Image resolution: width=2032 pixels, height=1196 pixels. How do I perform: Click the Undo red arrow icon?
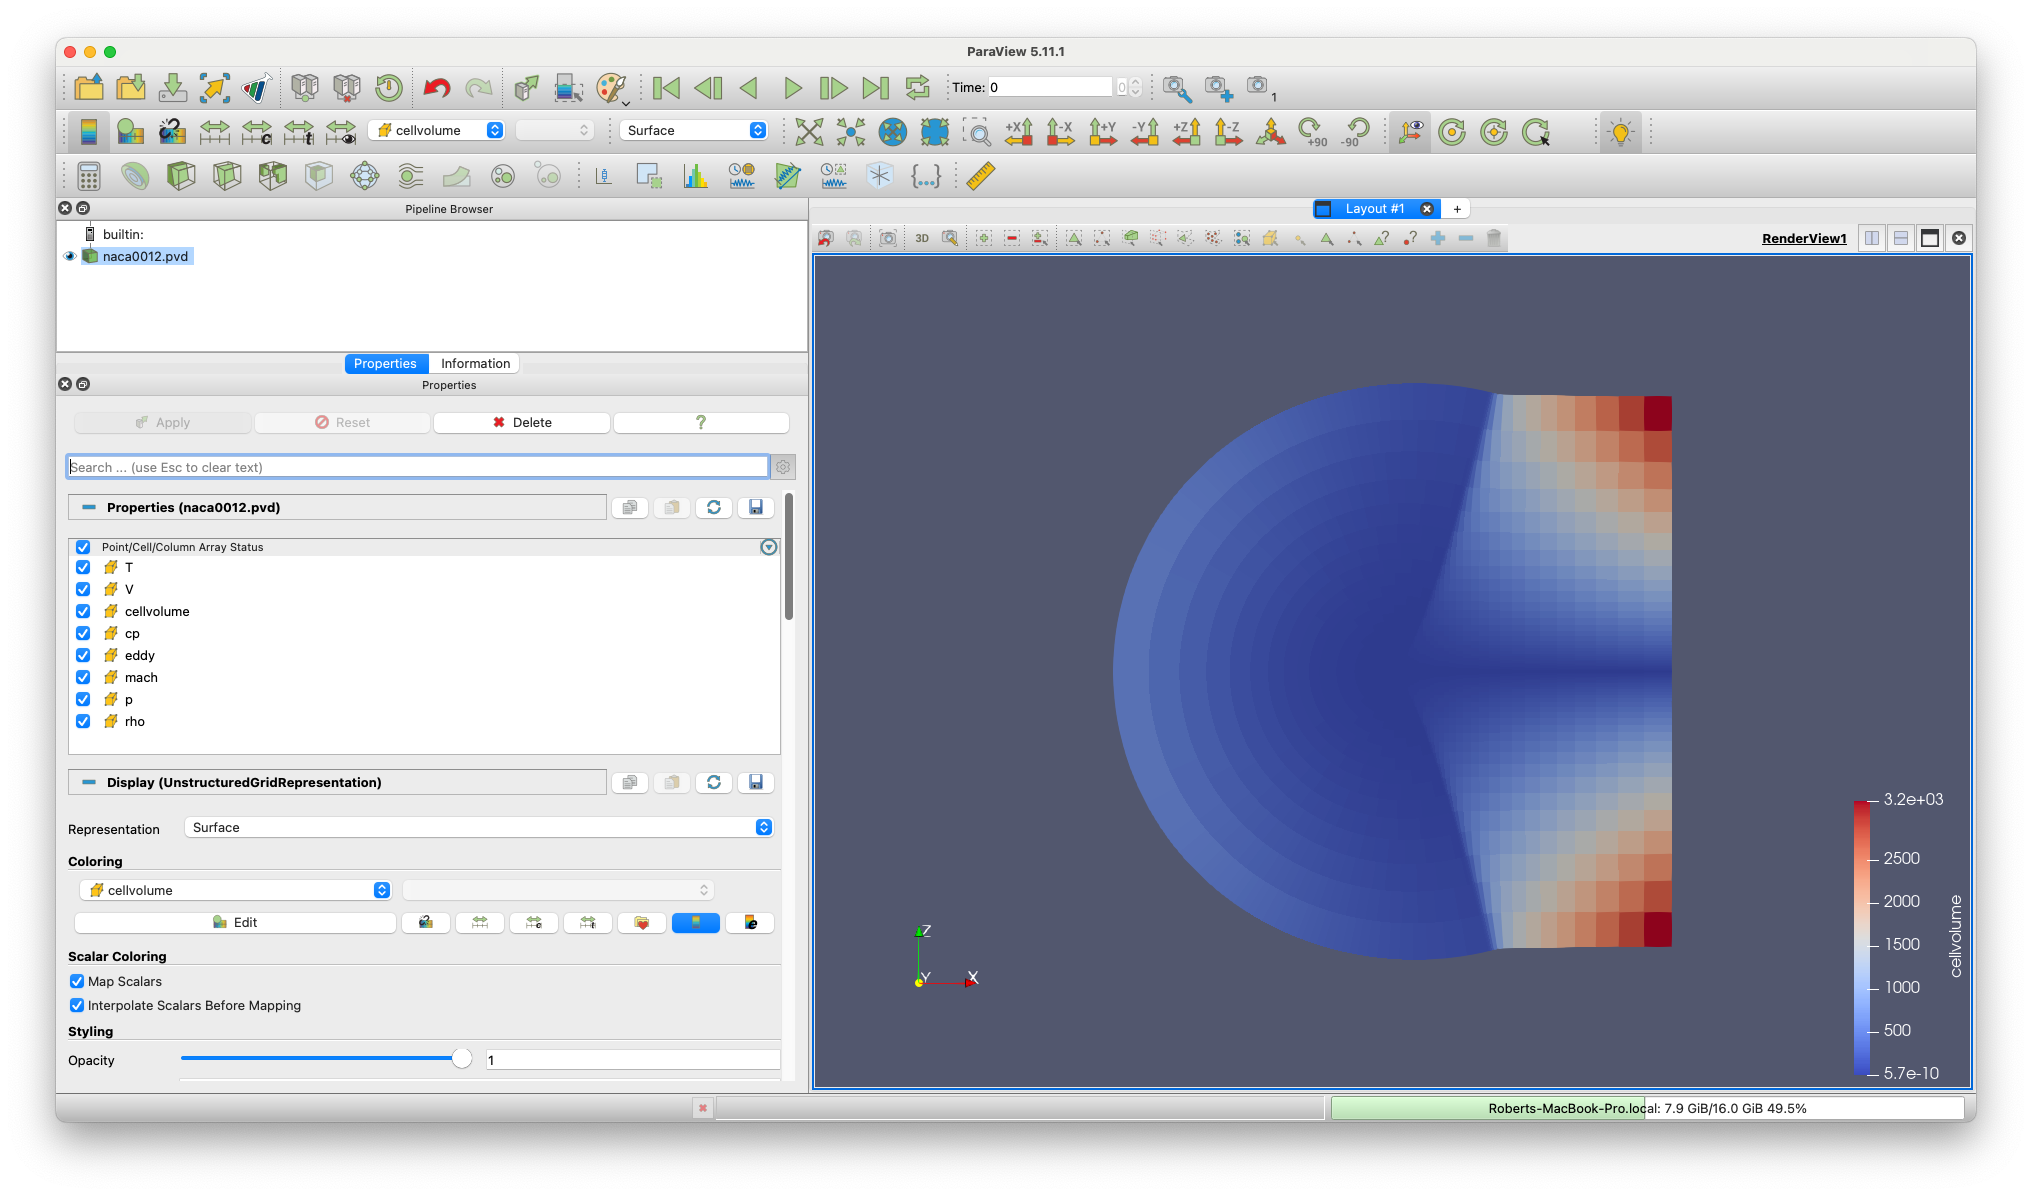[436, 88]
